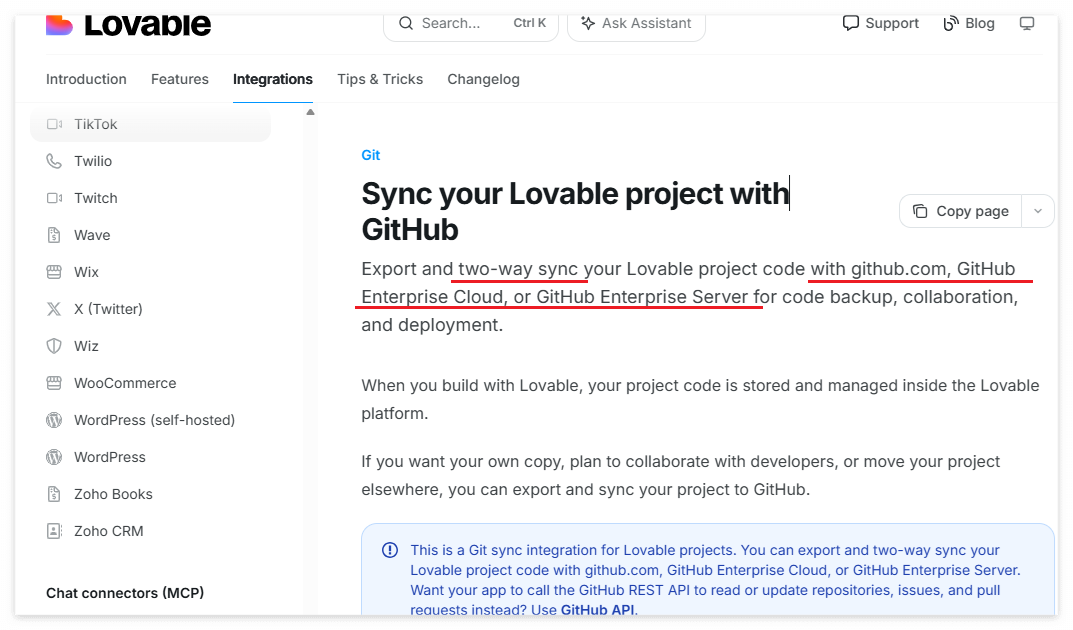
Task: Click the WordPress logo icon
Action: coord(54,457)
